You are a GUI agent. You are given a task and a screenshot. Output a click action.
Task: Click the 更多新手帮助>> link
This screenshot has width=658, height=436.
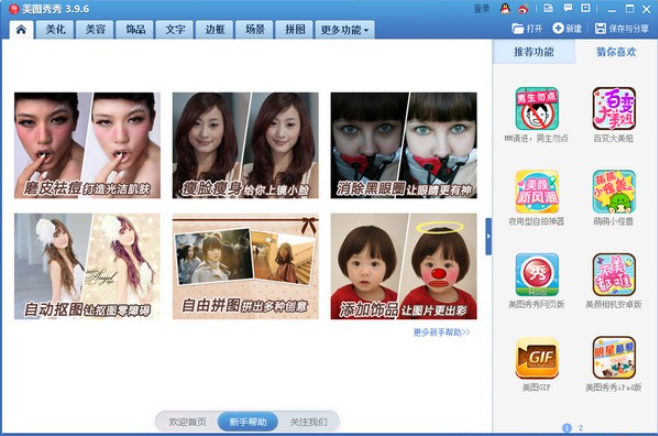point(441,332)
